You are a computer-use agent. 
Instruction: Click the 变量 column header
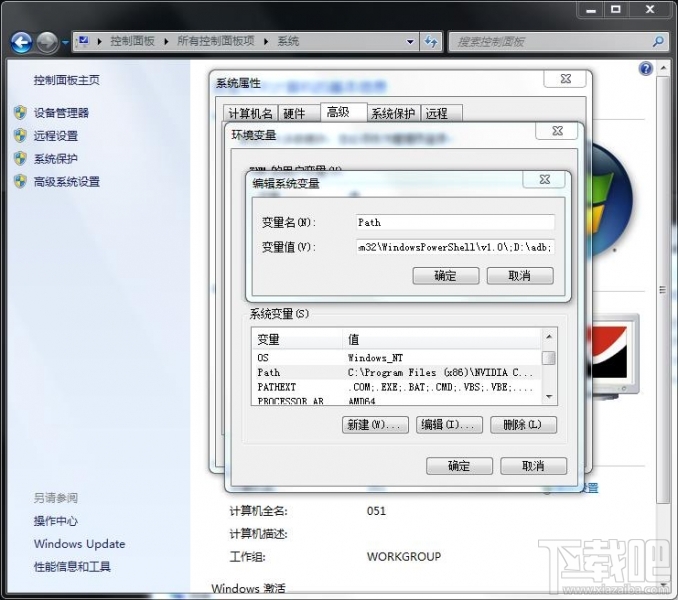coord(297,339)
